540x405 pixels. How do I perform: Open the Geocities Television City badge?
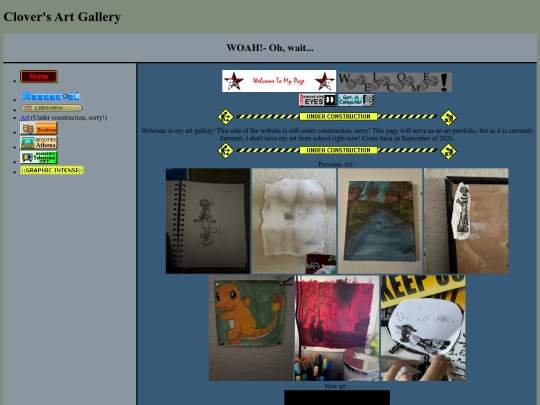[39, 157]
